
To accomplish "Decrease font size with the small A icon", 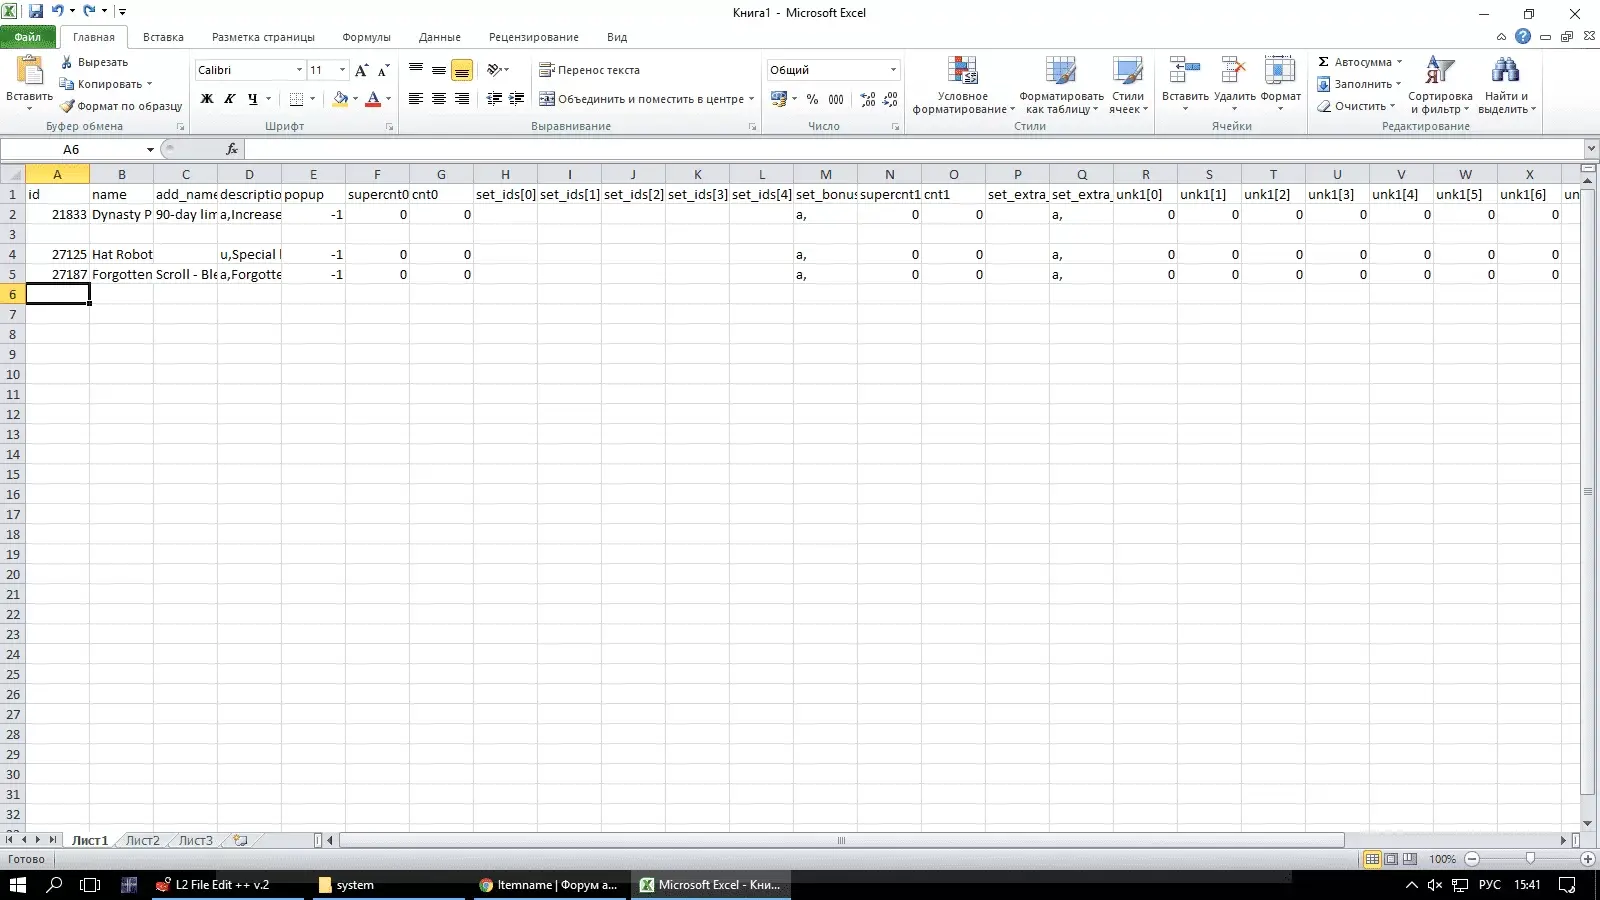I will [x=383, y=70].
